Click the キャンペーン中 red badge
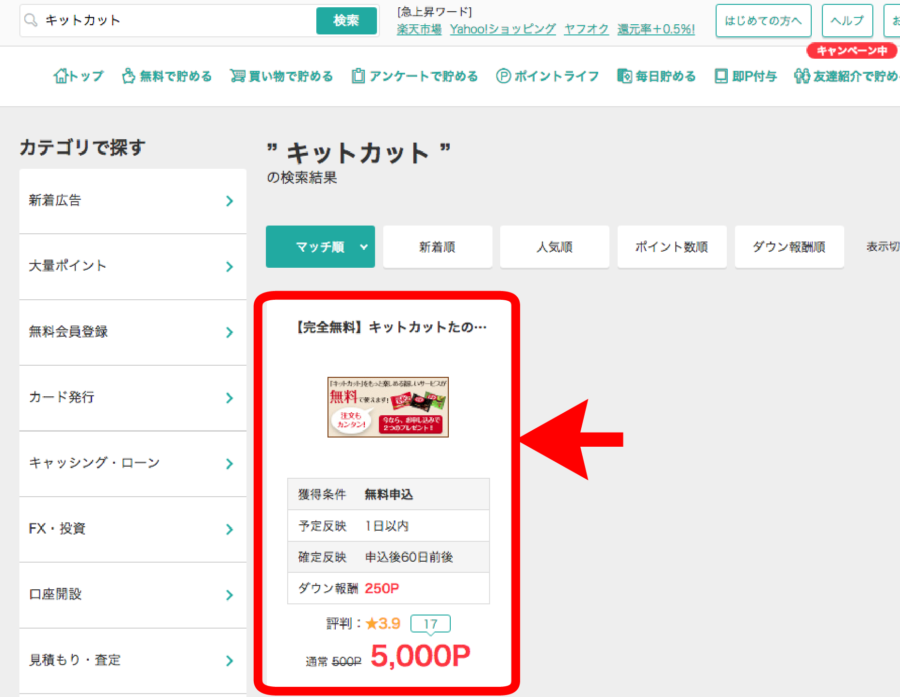900x697 pixels. (852, 51)
